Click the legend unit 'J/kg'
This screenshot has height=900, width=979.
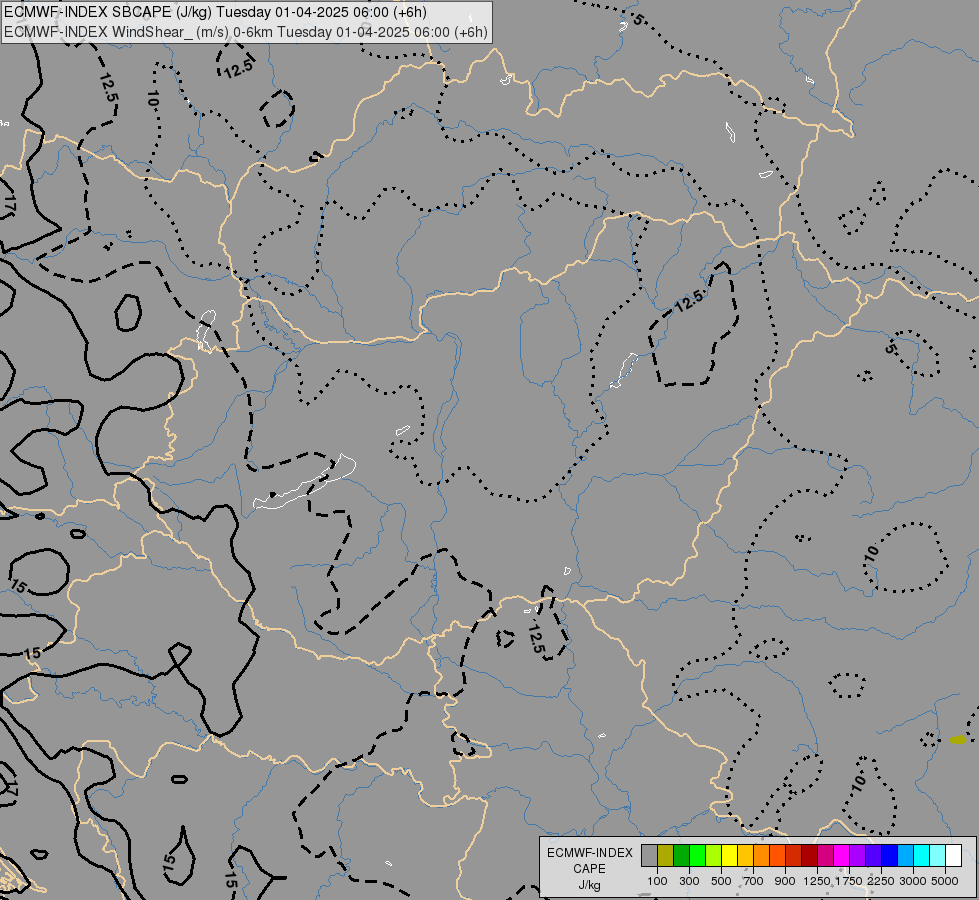[x=589, y=885]
